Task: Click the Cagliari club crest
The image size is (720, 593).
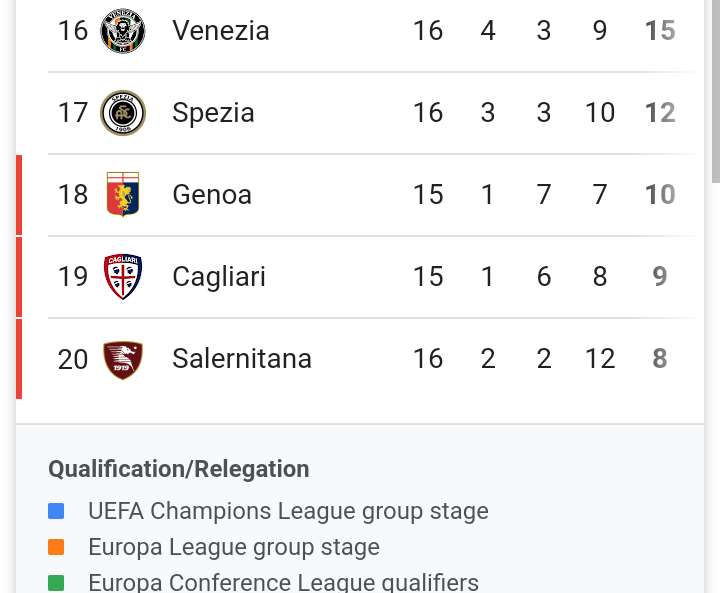Action: click(x=123, y=276)
